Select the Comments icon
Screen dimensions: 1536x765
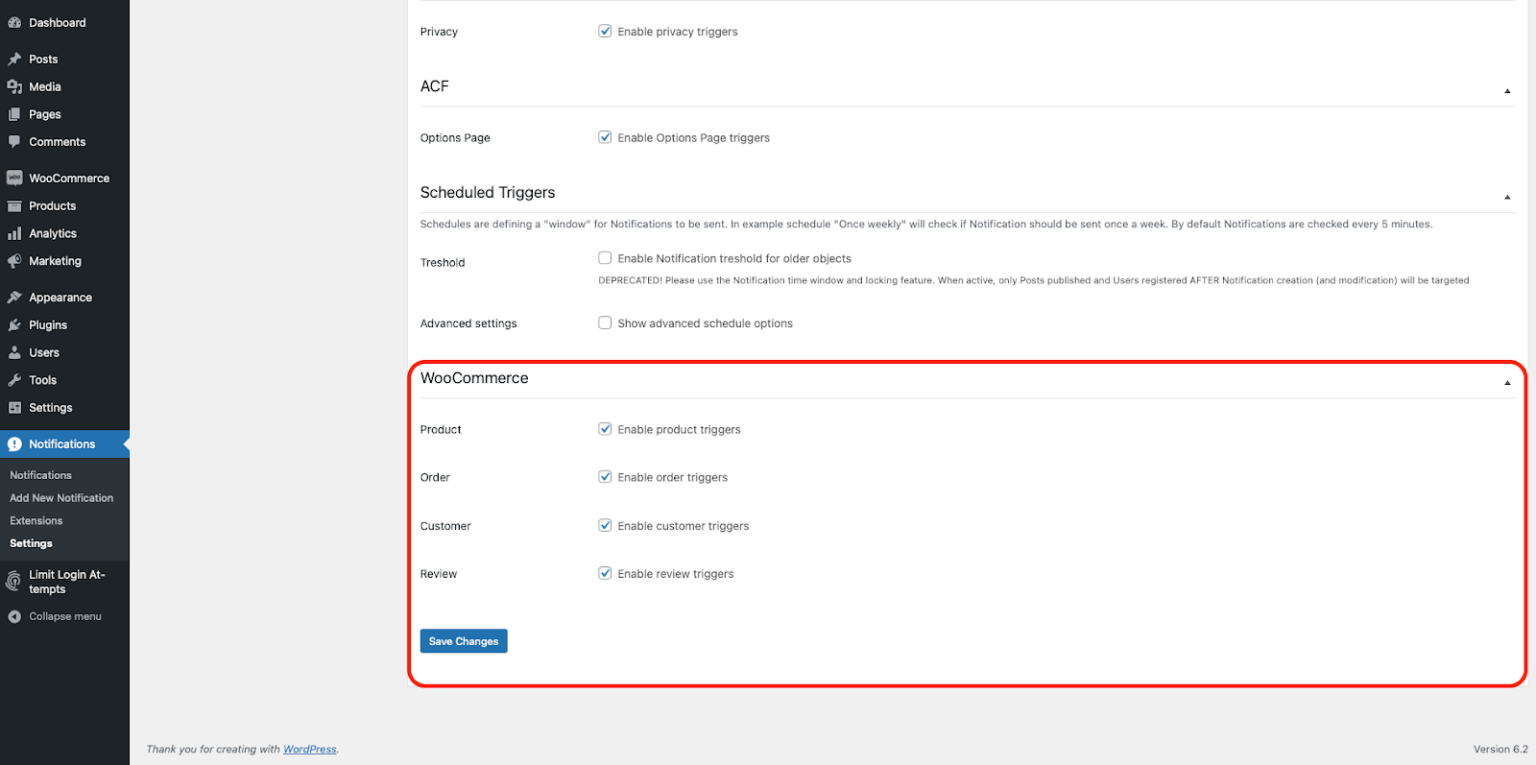pyautogui.click(x=14, y=141)
